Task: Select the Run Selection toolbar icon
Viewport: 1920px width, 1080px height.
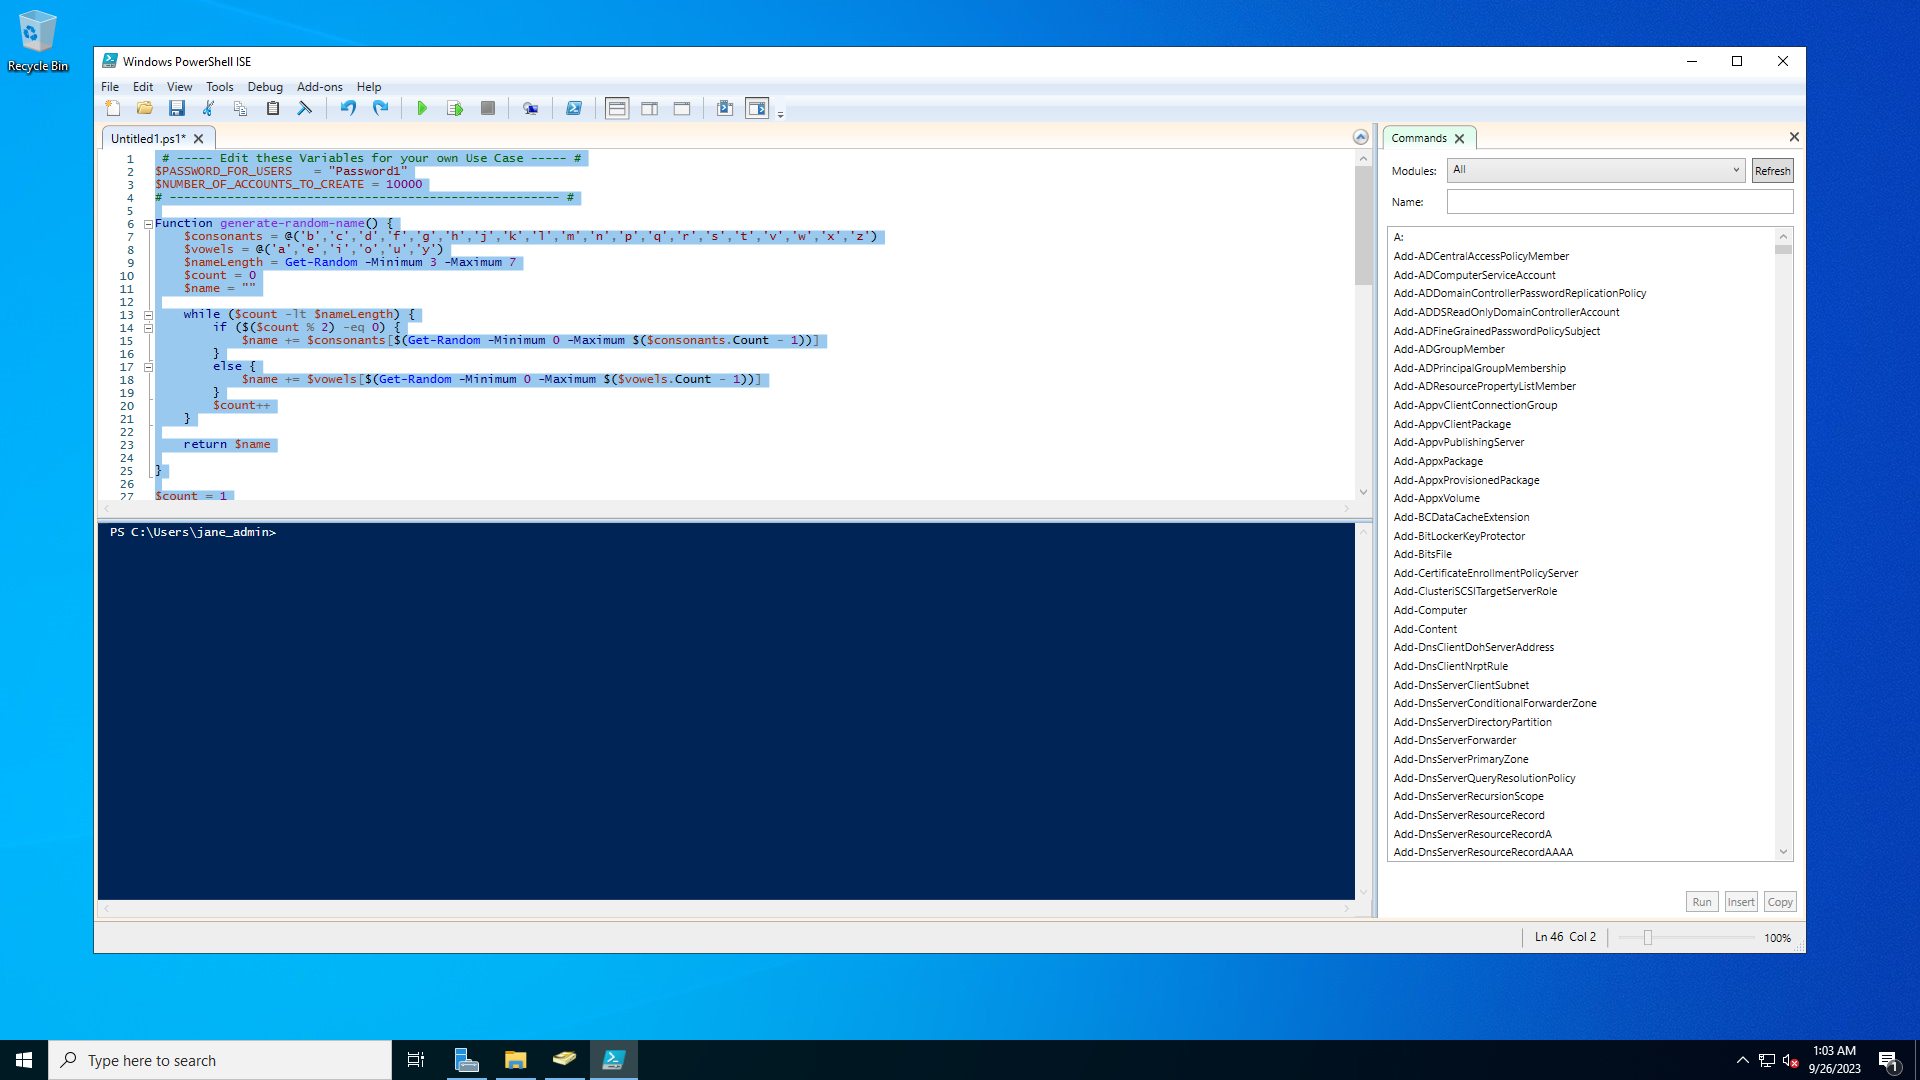Action: tap(455, 108)
